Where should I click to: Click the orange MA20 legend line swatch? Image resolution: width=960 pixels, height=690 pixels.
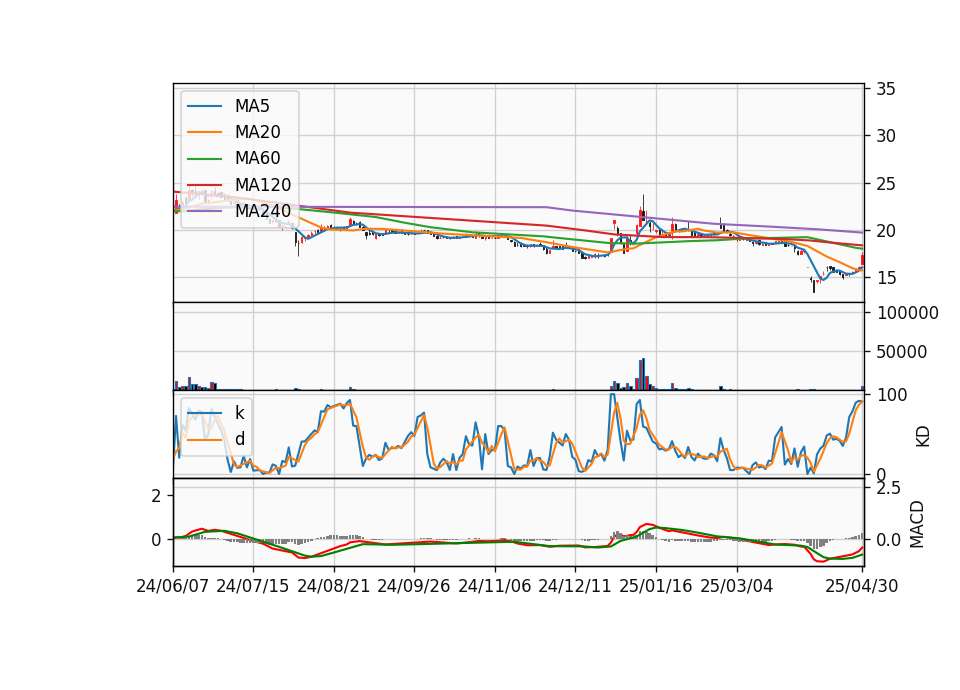(x=204, y=132)
